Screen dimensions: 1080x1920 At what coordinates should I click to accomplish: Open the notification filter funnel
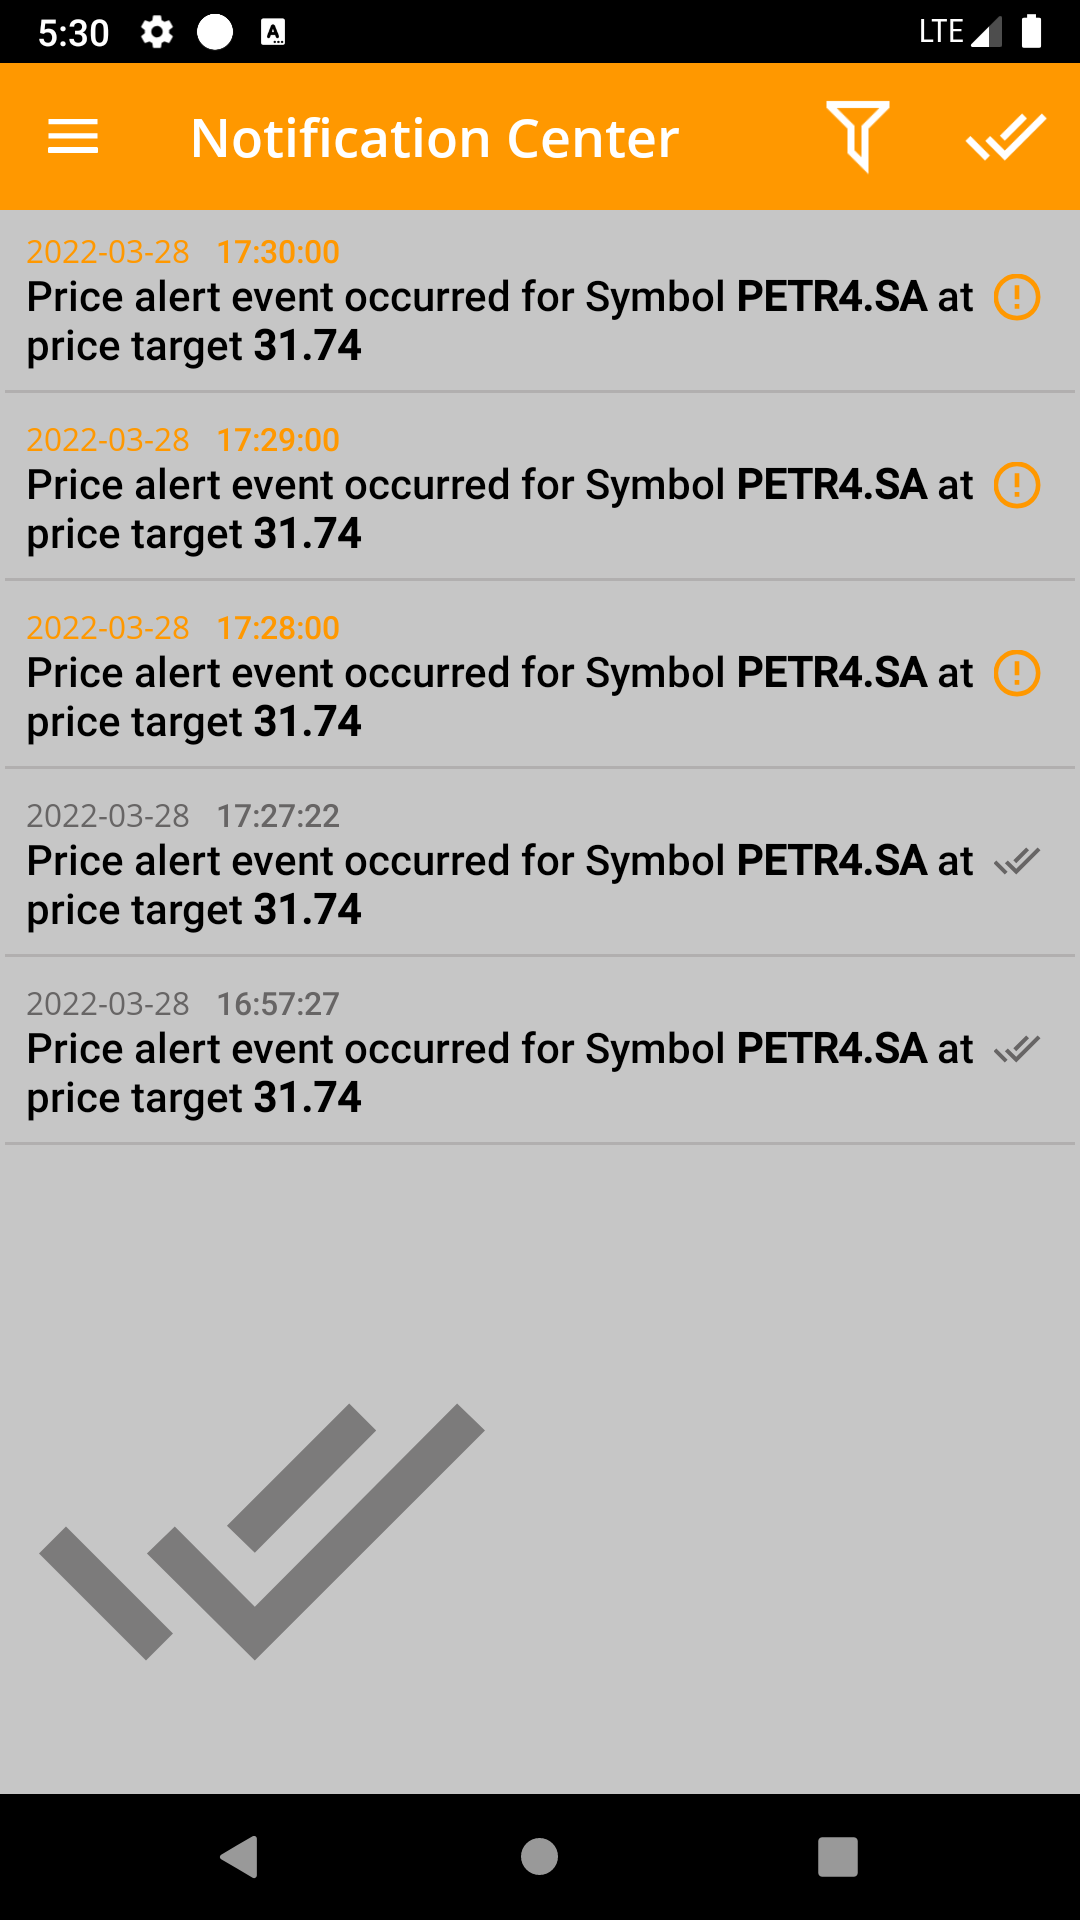click(857, 136)
